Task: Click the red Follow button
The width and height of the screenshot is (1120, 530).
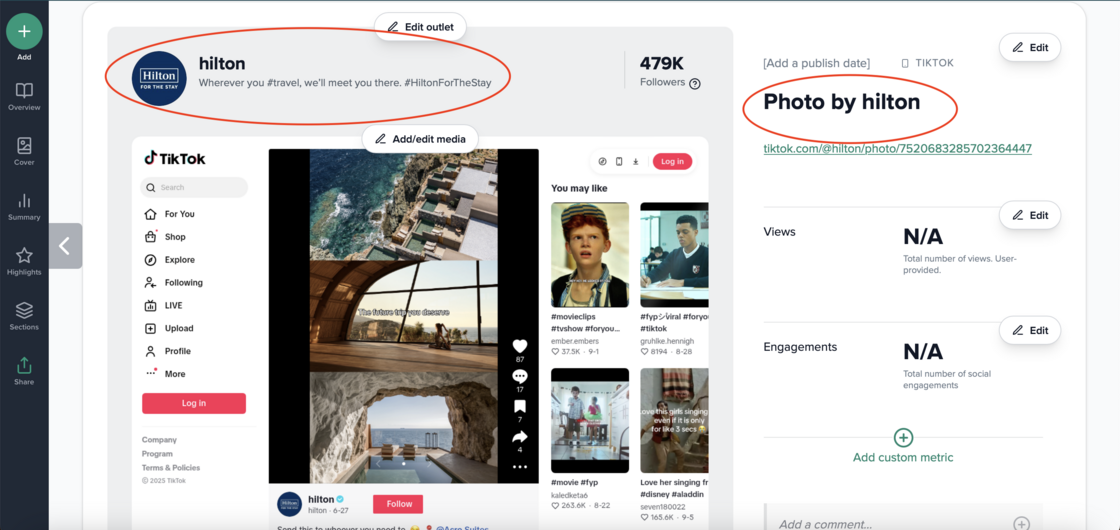Action: (398, 504)
